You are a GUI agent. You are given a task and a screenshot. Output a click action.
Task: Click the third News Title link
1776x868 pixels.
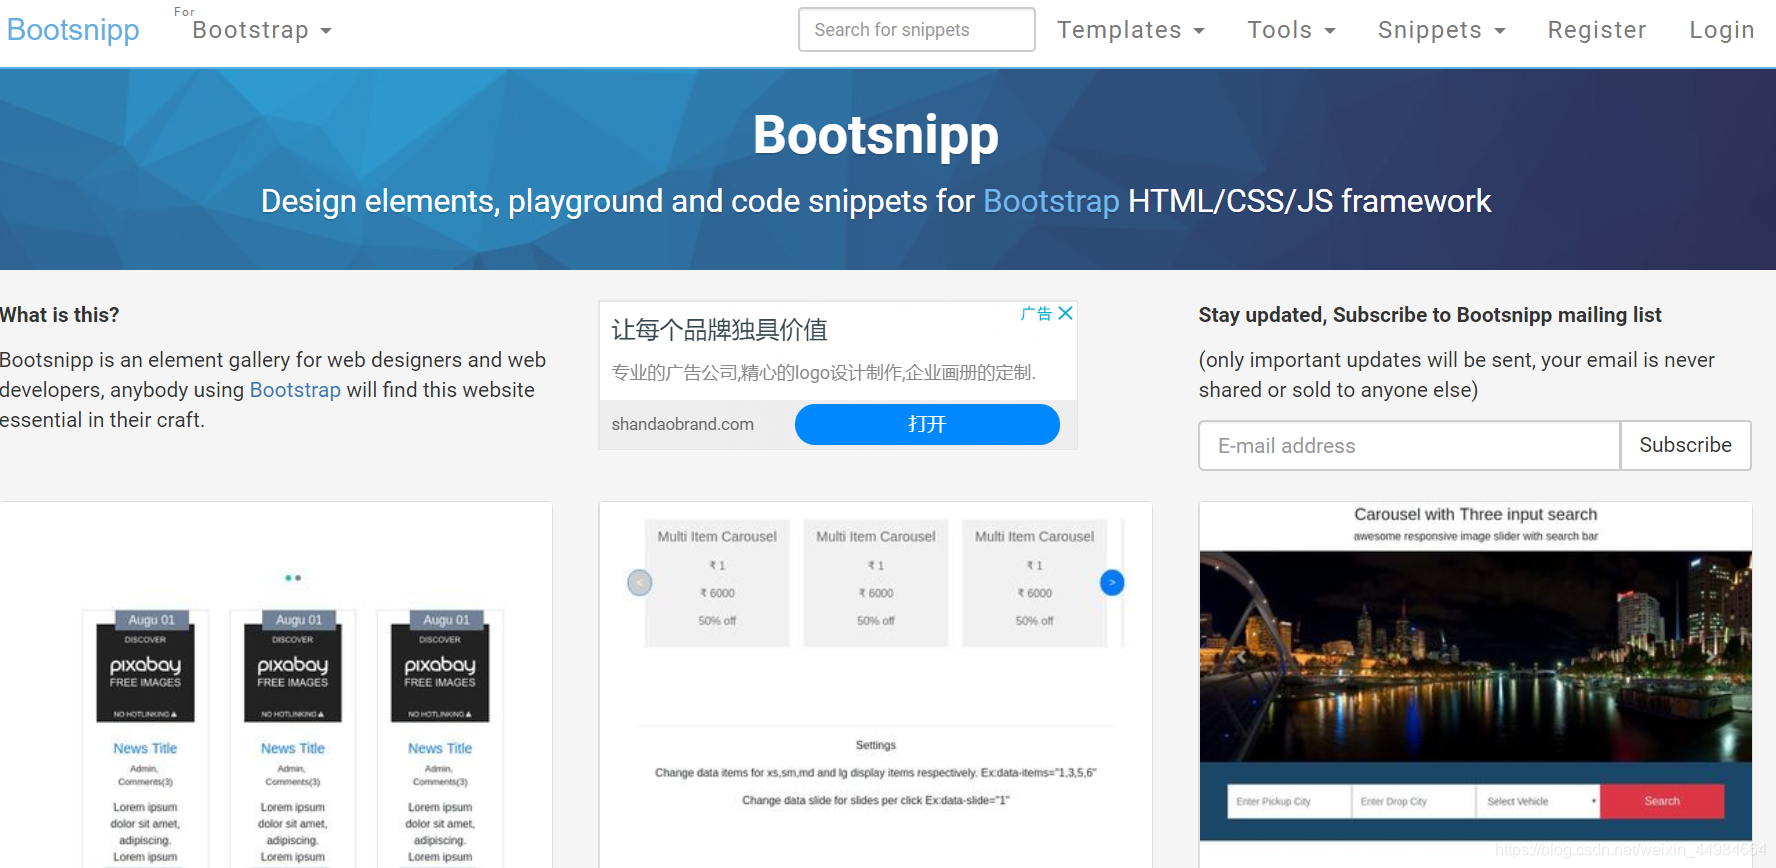pyautogui.click(x=440, y=748)
